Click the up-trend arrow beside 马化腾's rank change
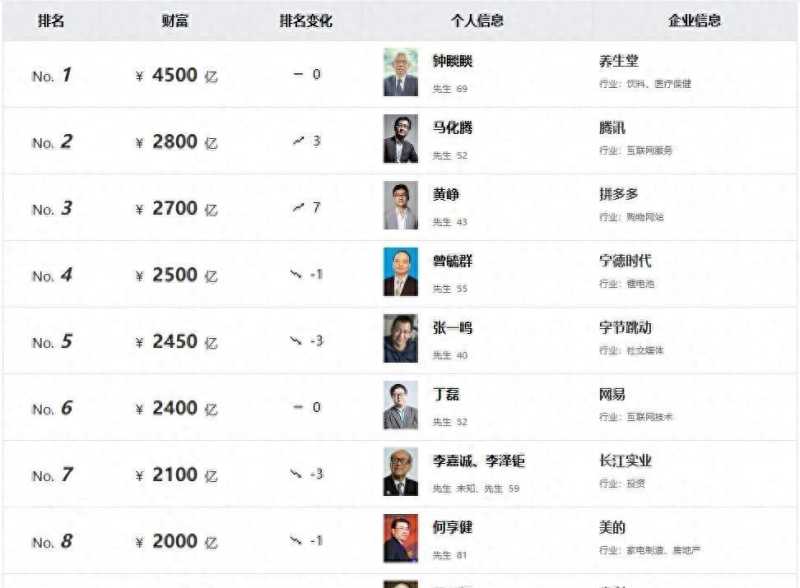The image size is (800, 588). (x=298, y=141)
